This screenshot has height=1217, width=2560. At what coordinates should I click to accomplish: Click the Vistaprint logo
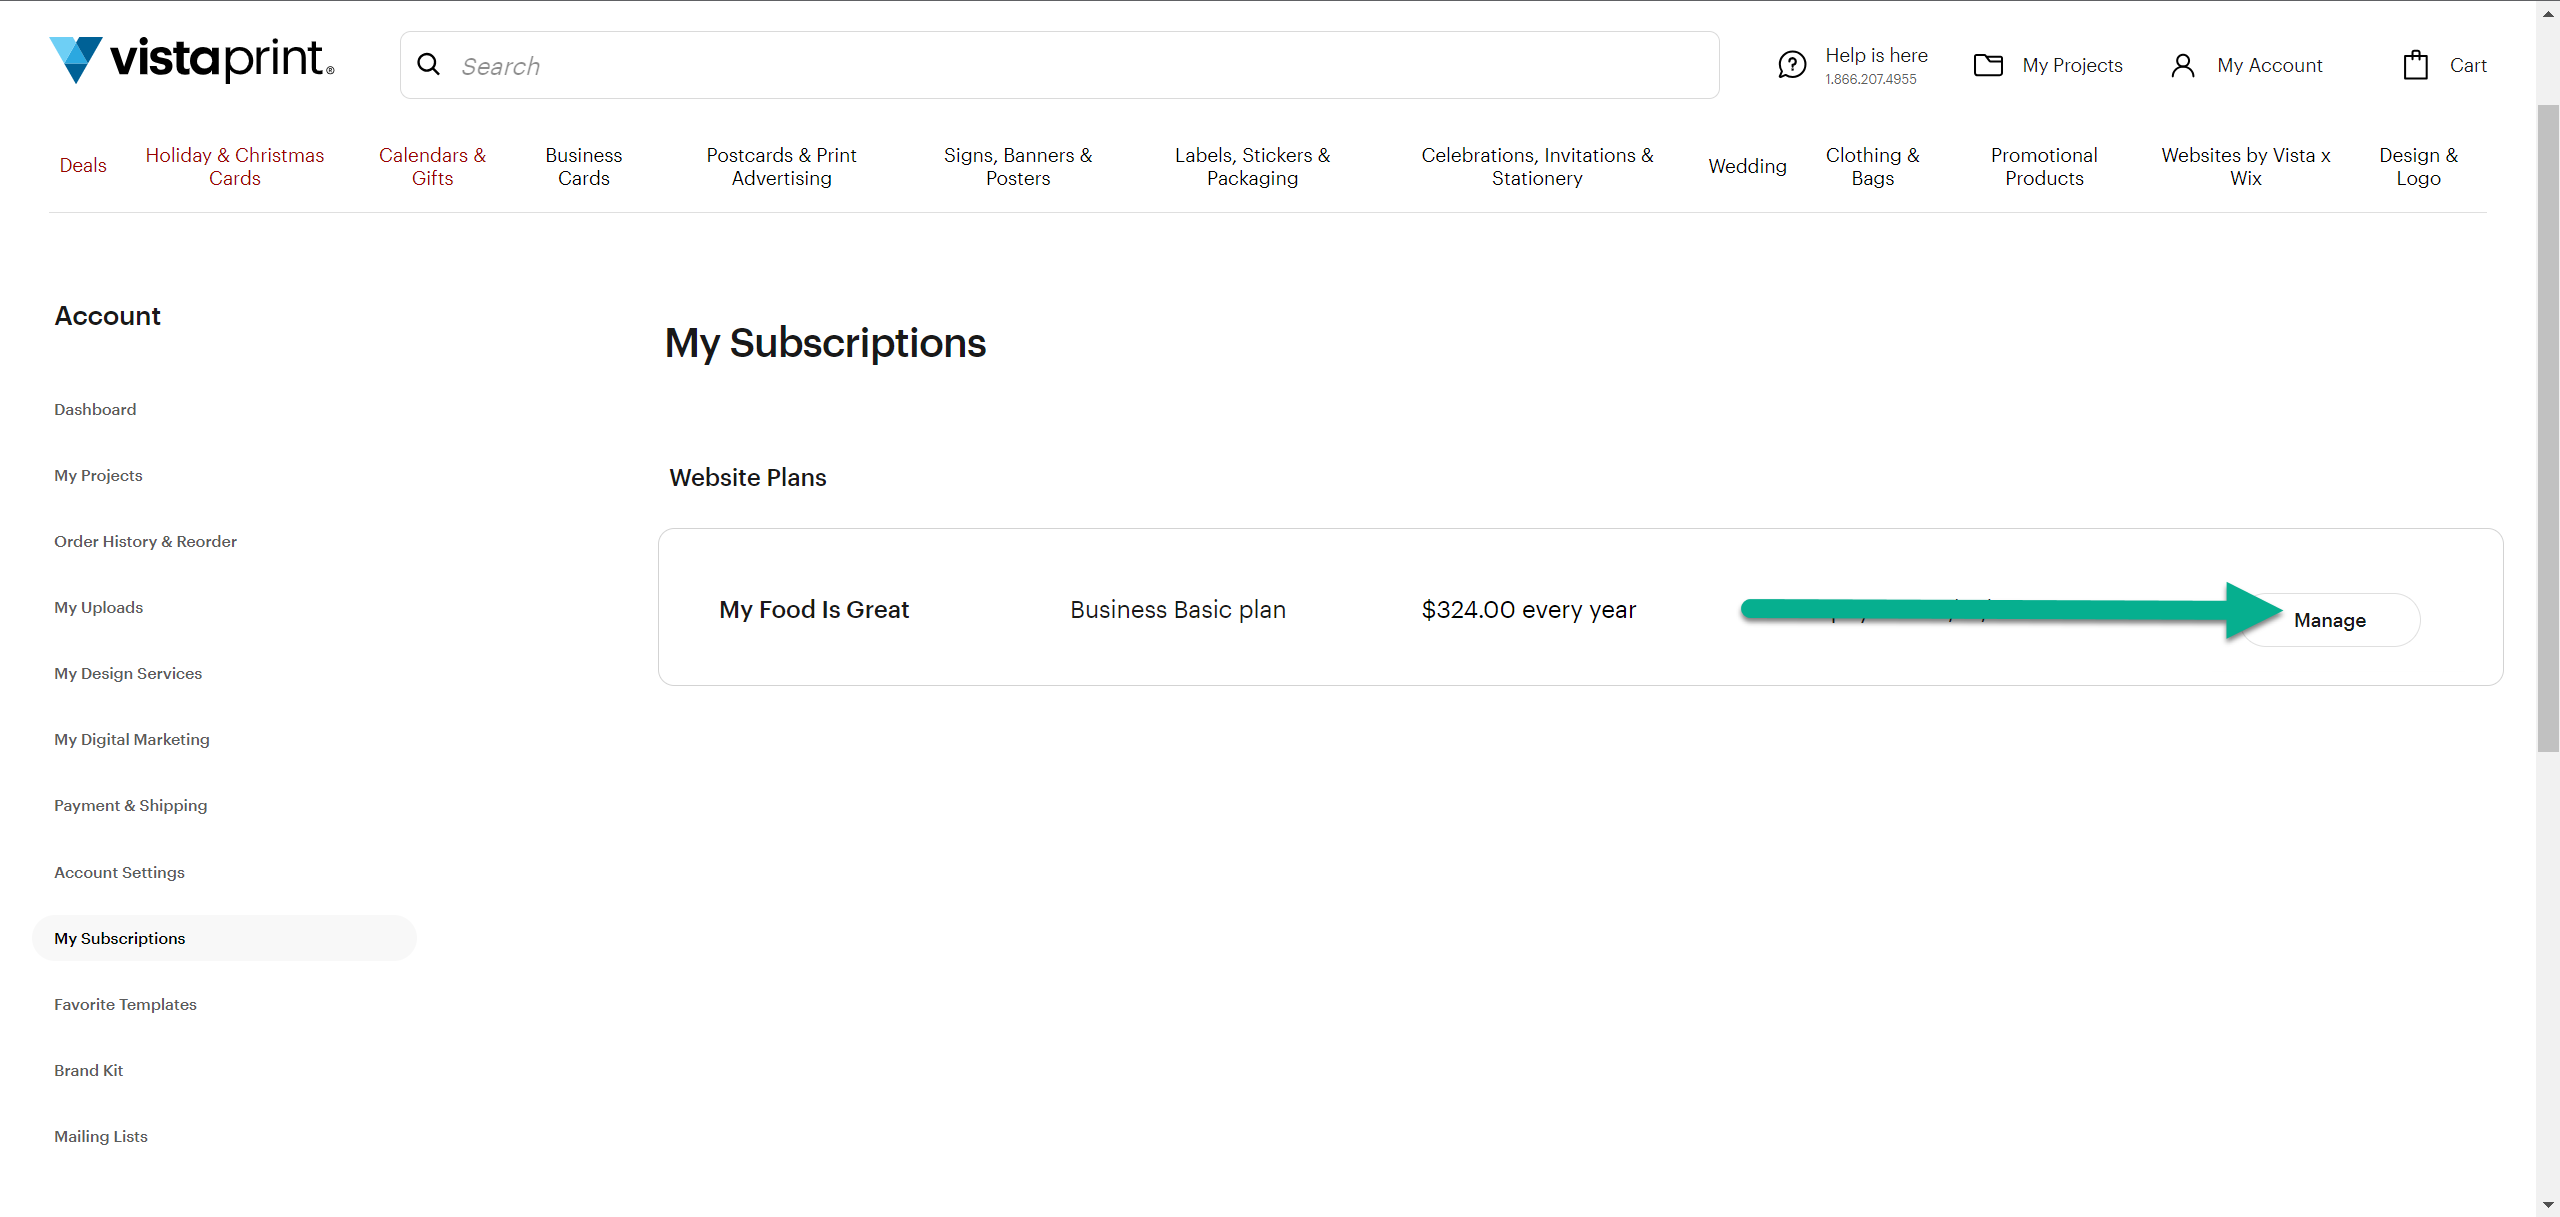(192, 60)
